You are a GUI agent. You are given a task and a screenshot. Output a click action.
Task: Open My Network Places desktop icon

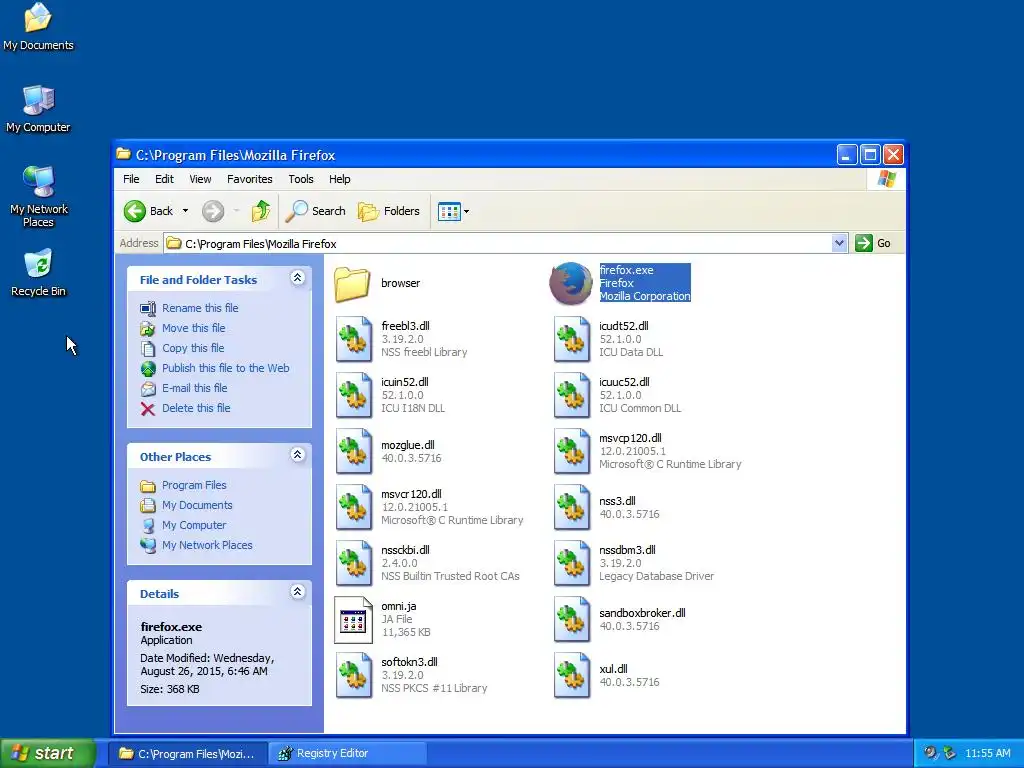[38, 182]
